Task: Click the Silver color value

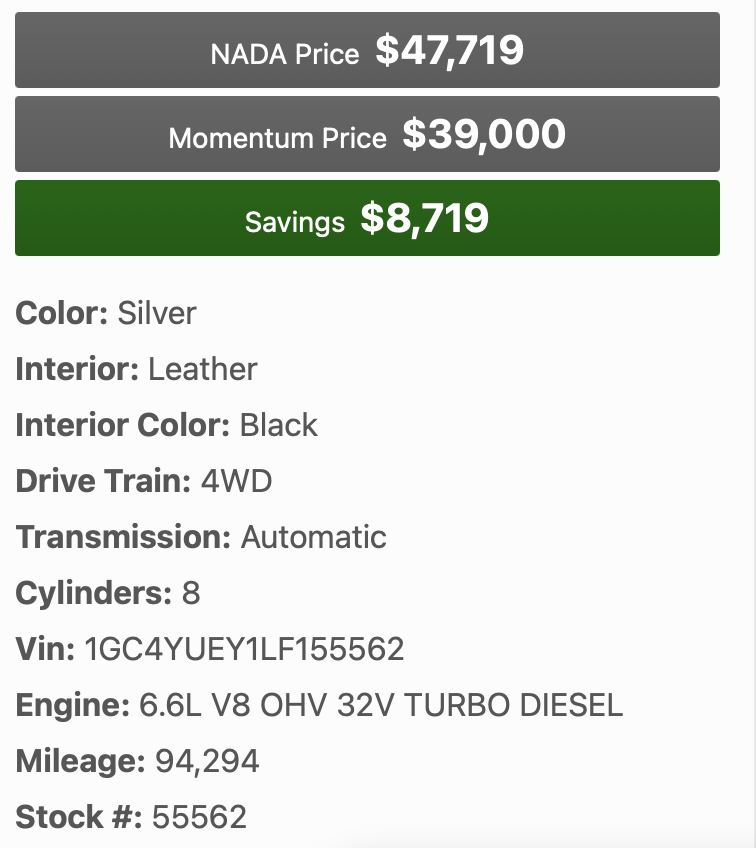Action: (157, 313)
